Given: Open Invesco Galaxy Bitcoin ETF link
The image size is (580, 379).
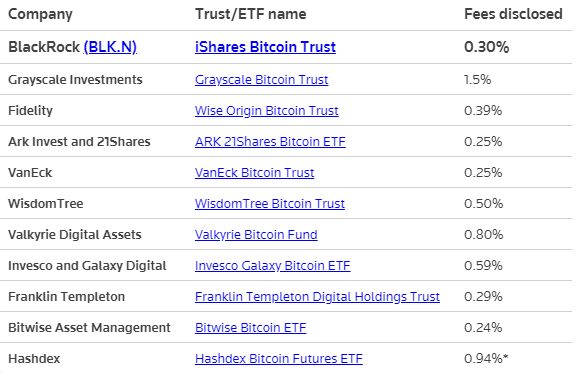Looking at the screenshot, I should pyautogui.click(x=273, y=266).
